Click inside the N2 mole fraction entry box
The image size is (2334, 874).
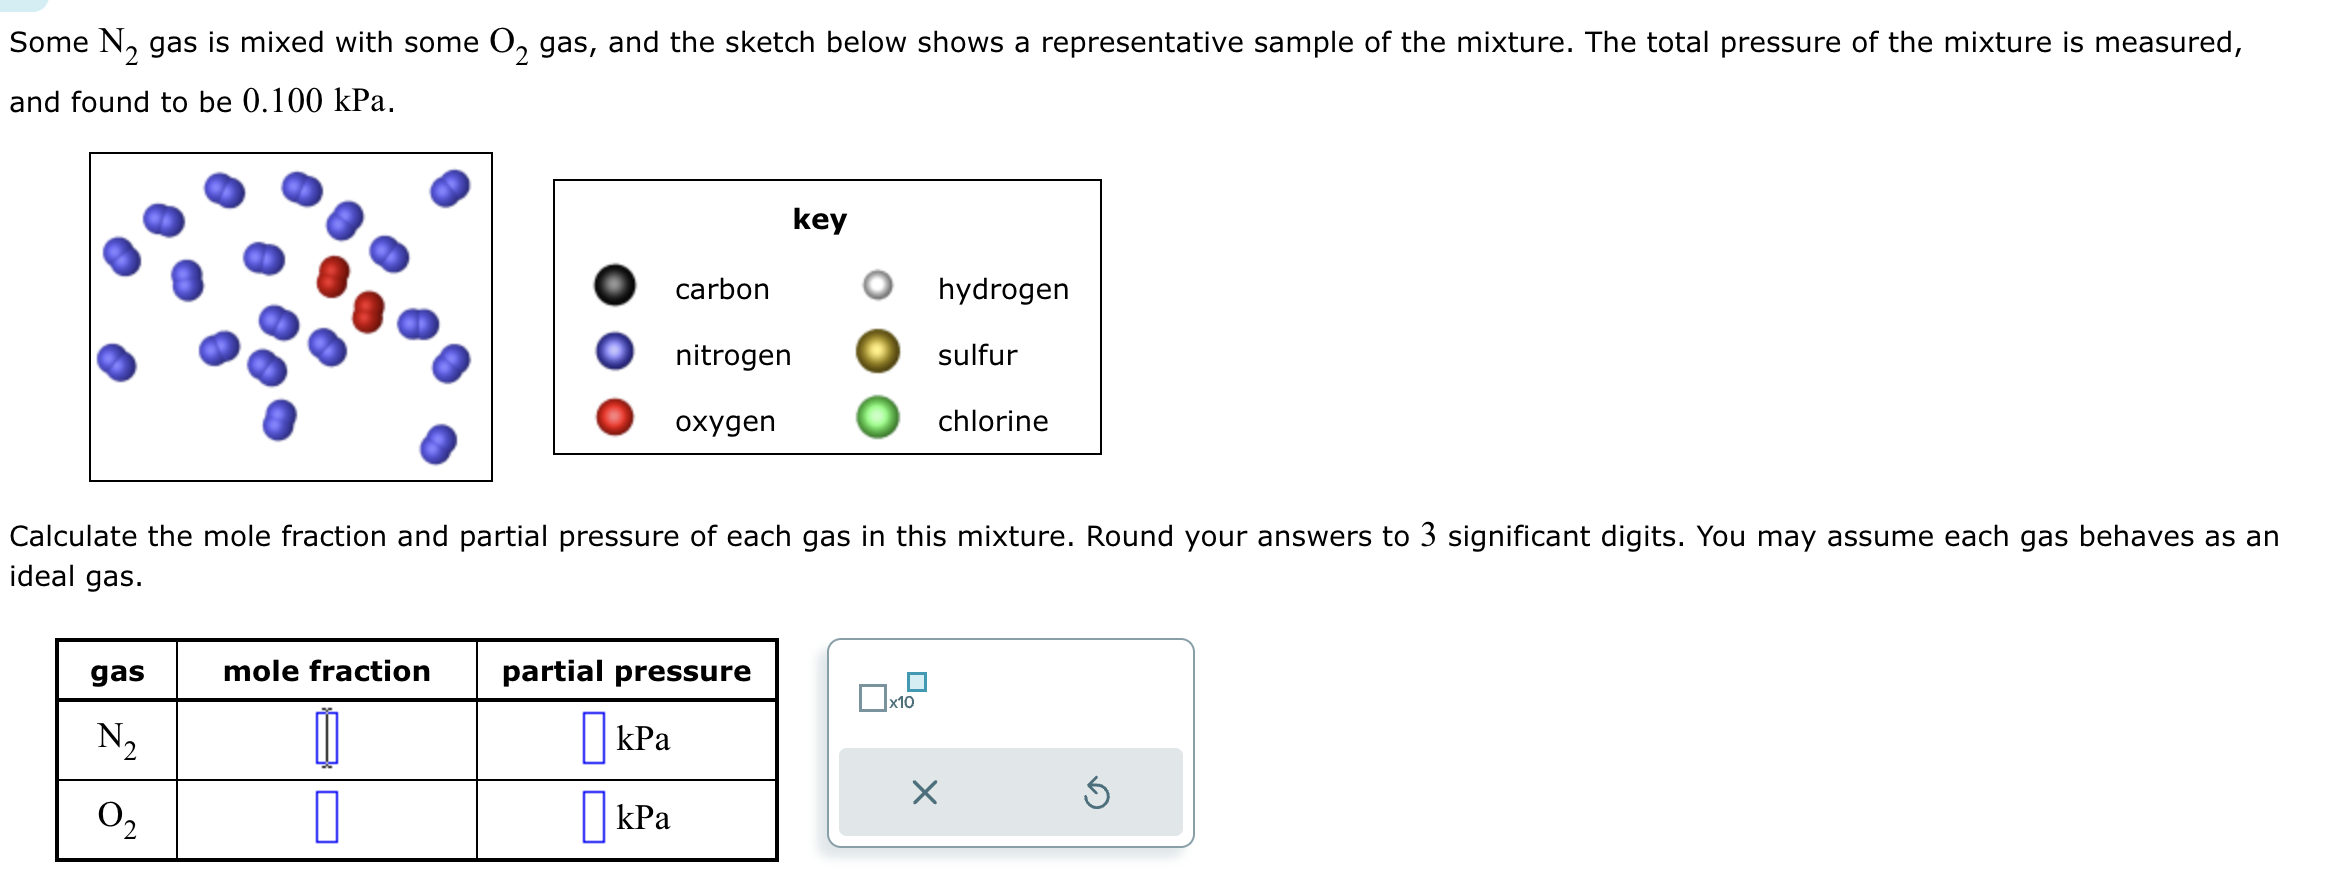[325, 740]
